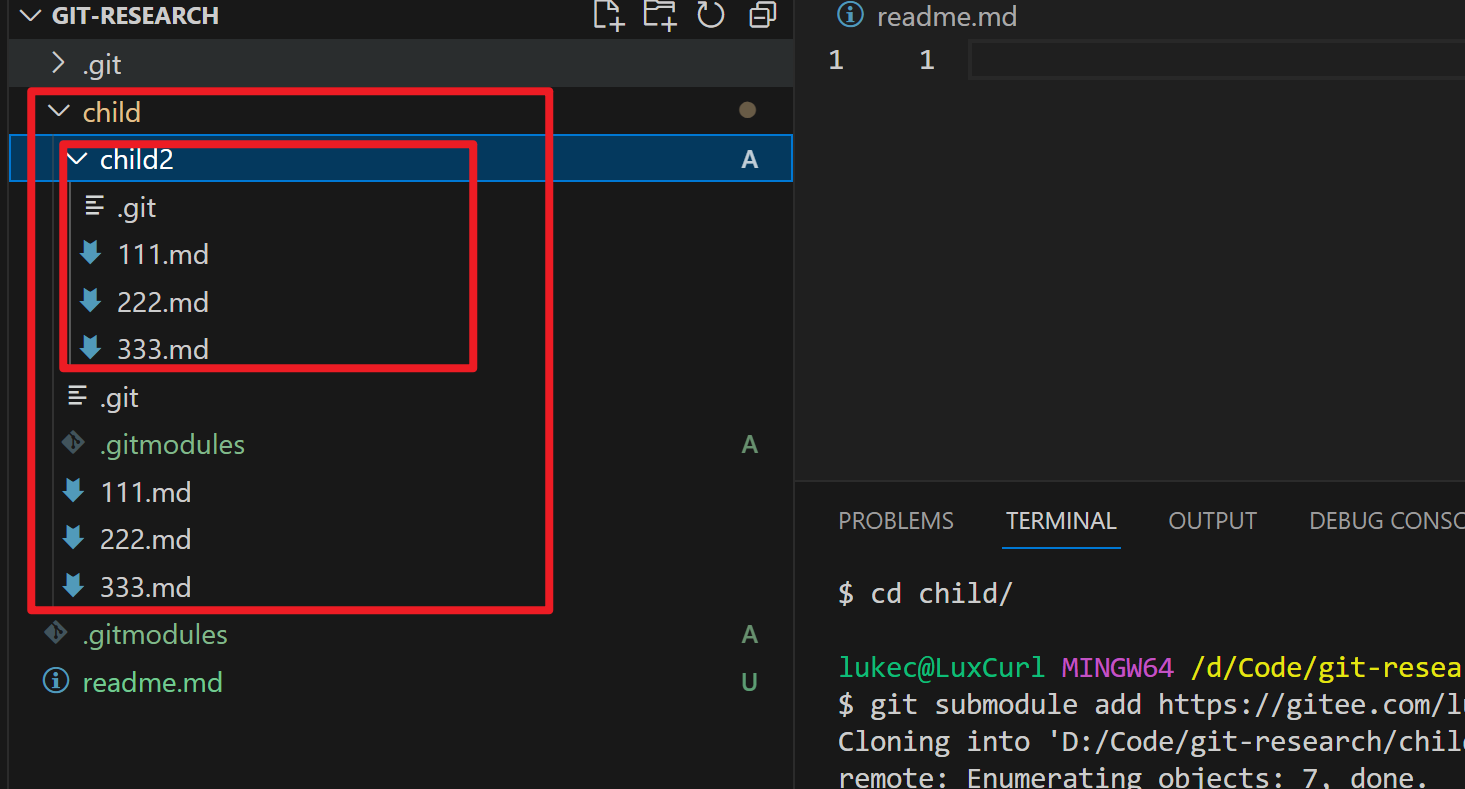Switch to the OUTPUT panel tab
This screenshot has height=789, width=1465.
(1212, 521)
